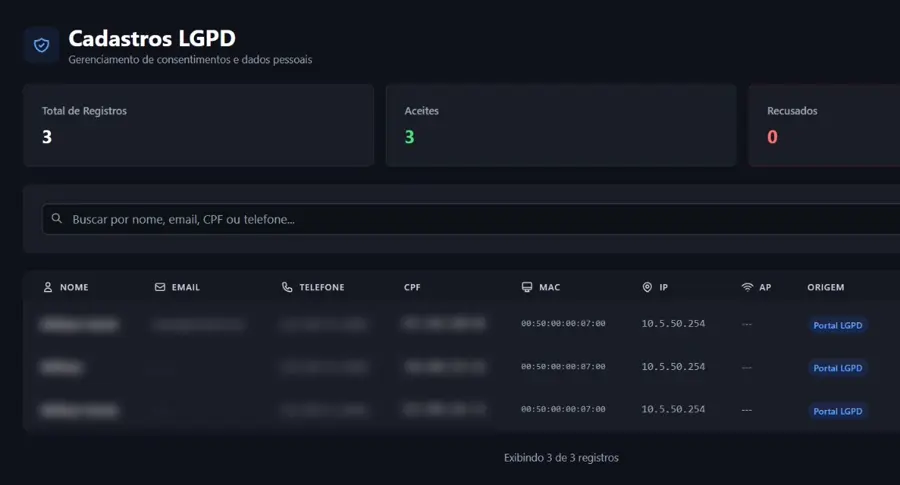Screen dimensions: 900x485
Task: Select the ORIGEM column header
Action: [x=825, y=287]
